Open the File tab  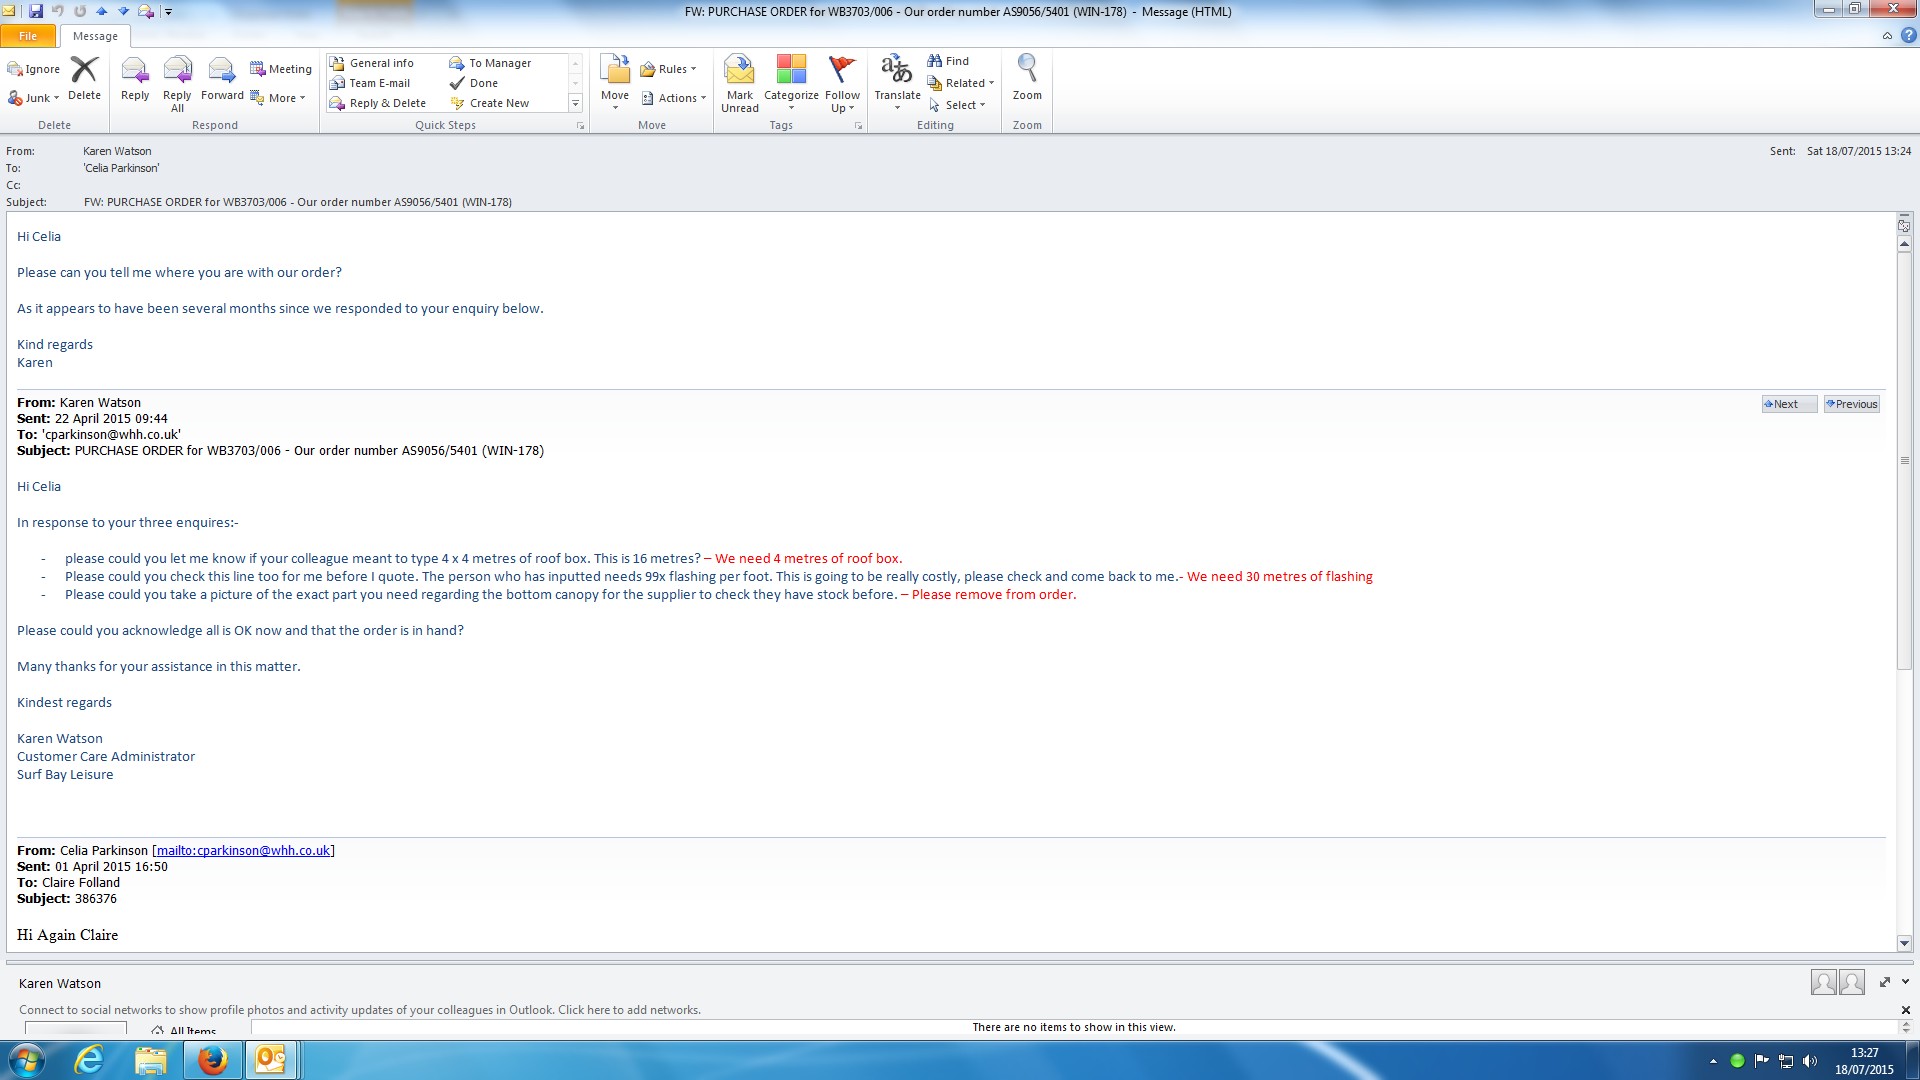click(x=28, y=36)
